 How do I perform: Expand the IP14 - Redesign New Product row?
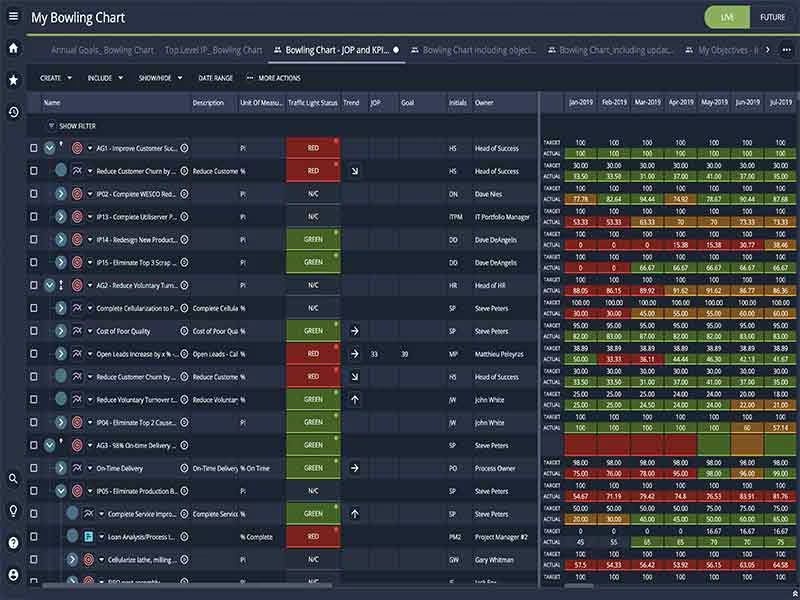tap(61, 239)
